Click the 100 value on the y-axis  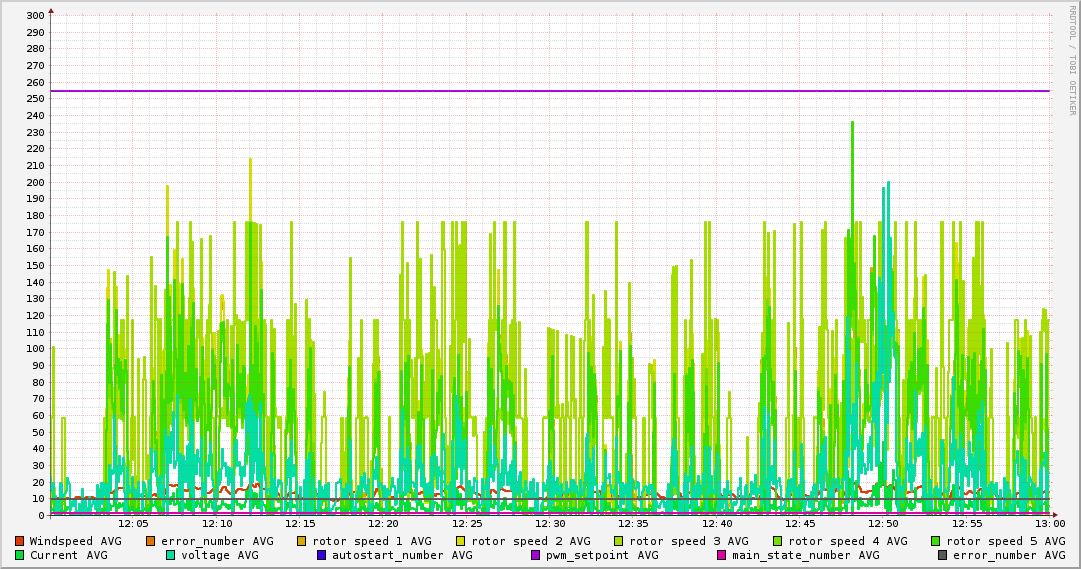coord(34,349)
